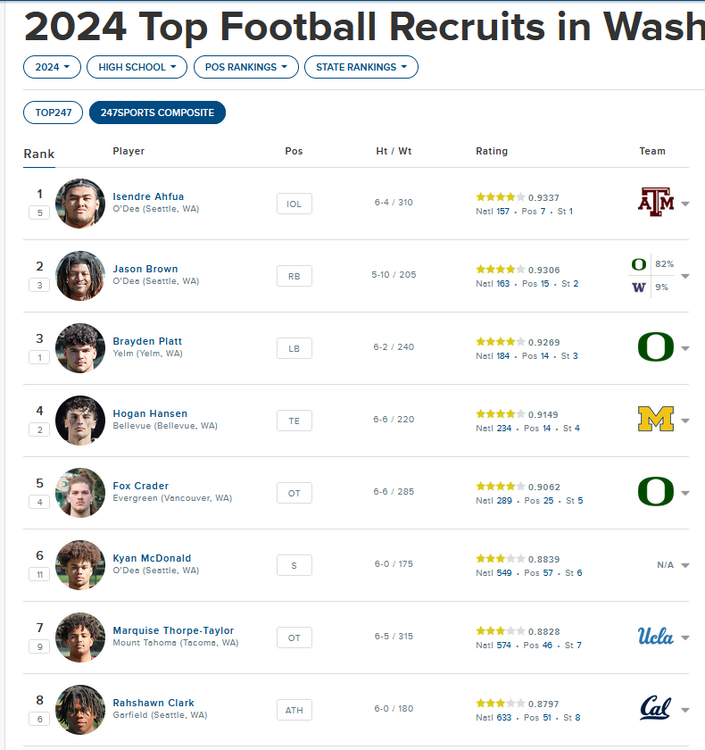The width and height of the screenshot is (705, 750).
Task: Open Hogan Hansen's player profile link
Action: tap(150, 413)
